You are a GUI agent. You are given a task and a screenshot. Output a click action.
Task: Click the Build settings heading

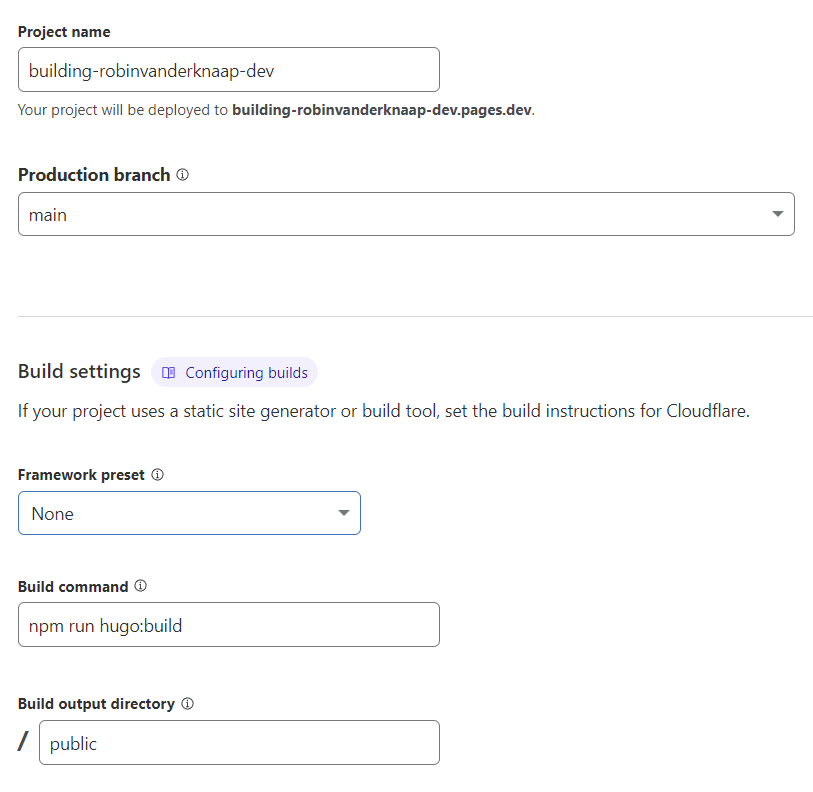(x=79, y=372)
